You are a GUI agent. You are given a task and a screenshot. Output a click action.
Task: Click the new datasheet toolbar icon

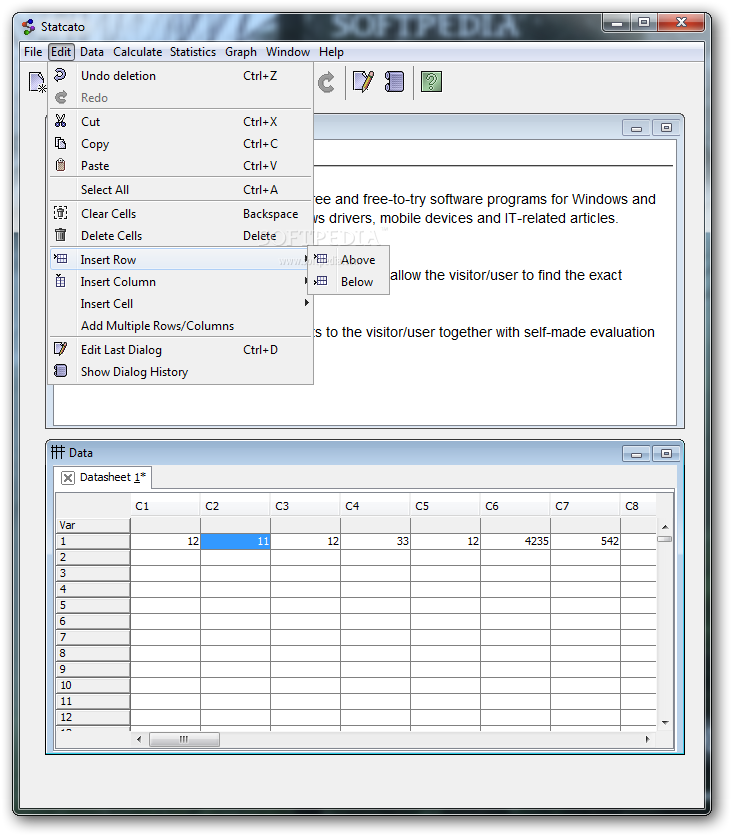(x=38, y=82)
